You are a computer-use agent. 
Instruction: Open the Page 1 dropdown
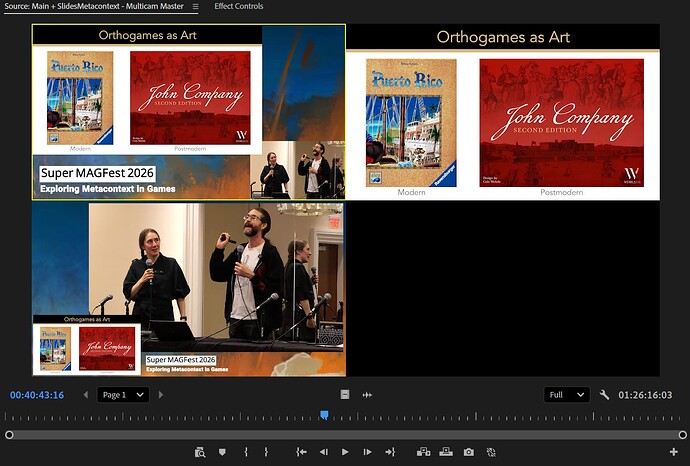click(123, 395)
